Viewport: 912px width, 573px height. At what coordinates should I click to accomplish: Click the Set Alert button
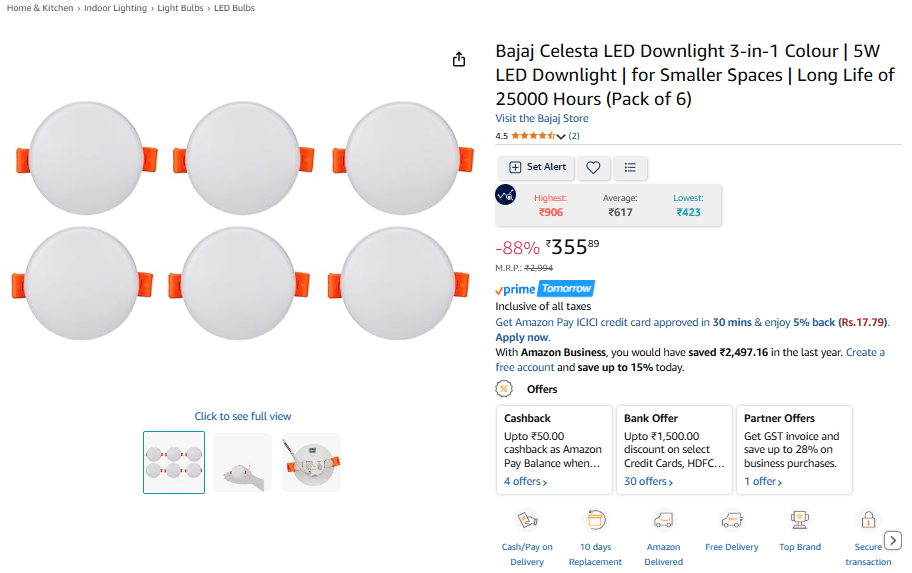pos(537,167)
